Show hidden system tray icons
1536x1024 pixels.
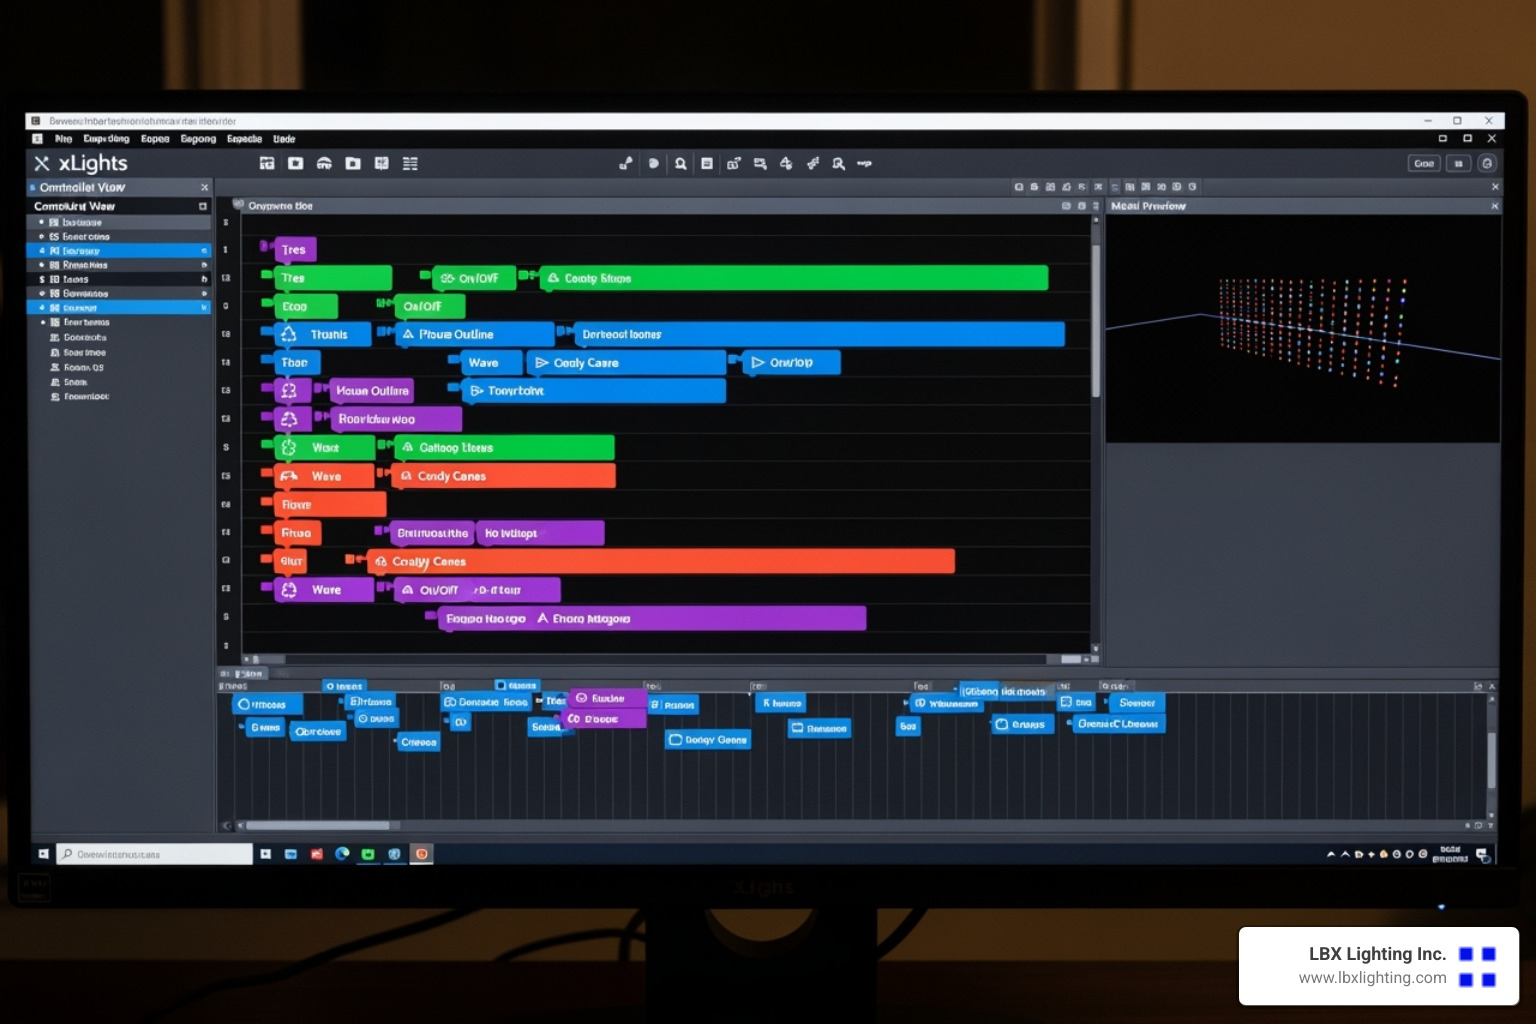pos(1331,854)
